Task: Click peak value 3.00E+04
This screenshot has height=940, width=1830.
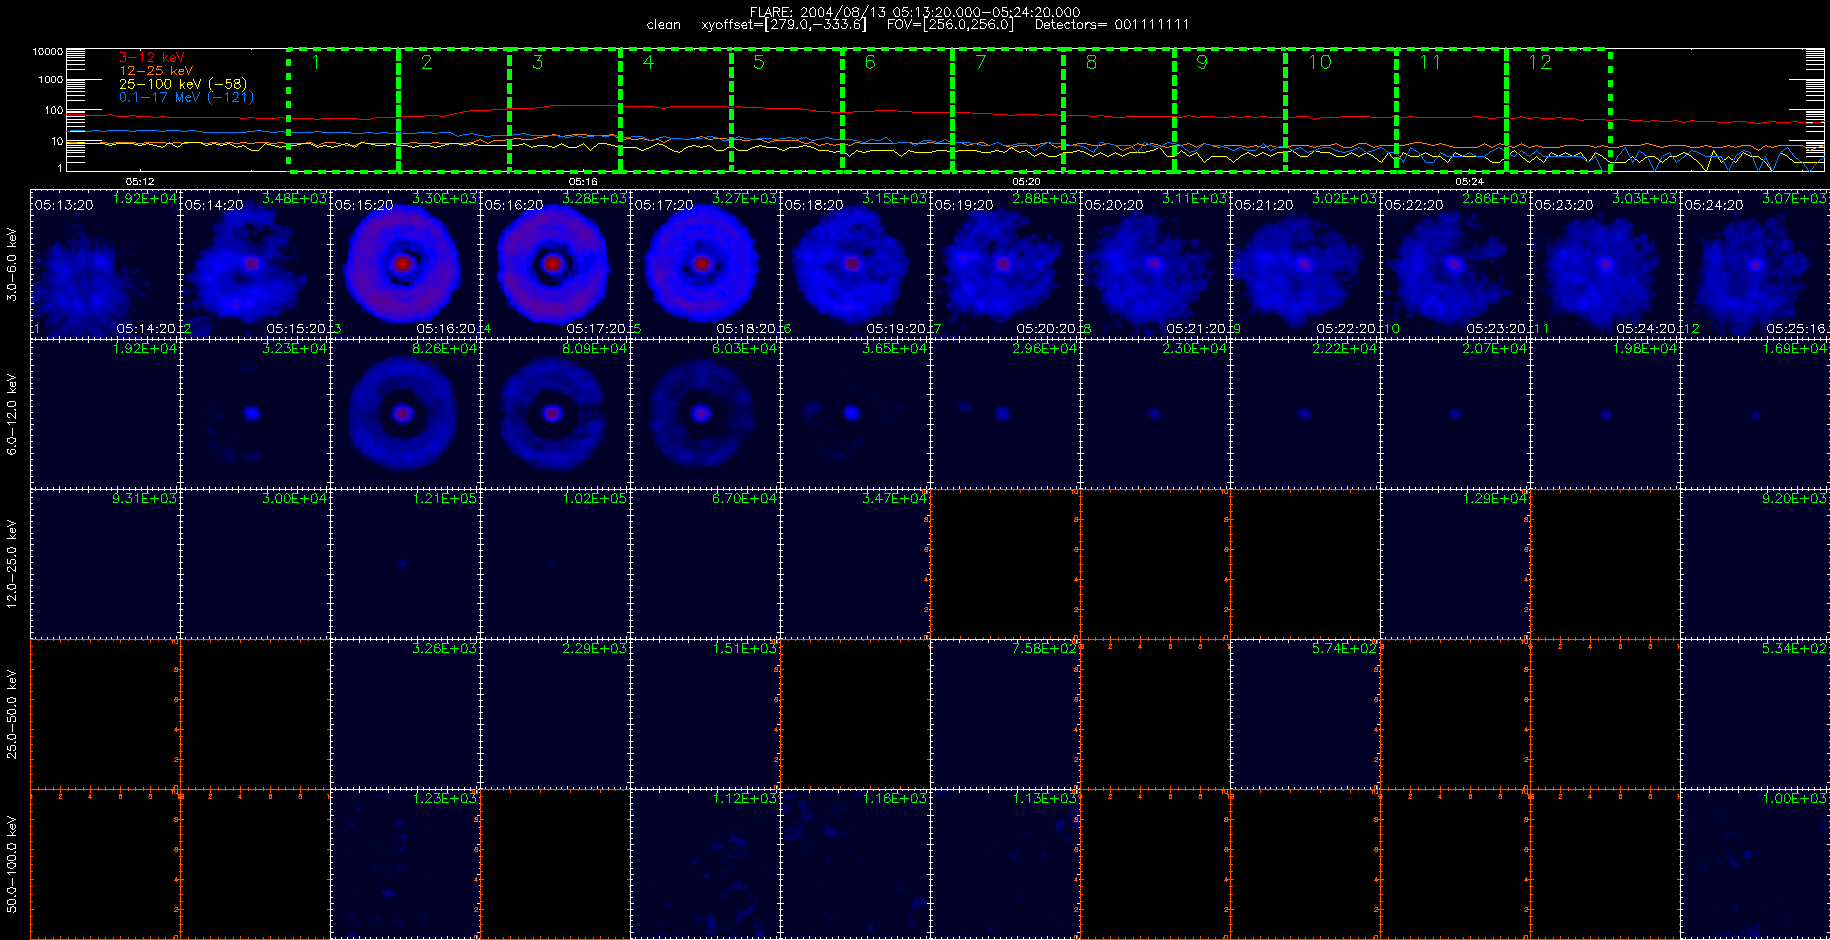Action: [295, 499]
